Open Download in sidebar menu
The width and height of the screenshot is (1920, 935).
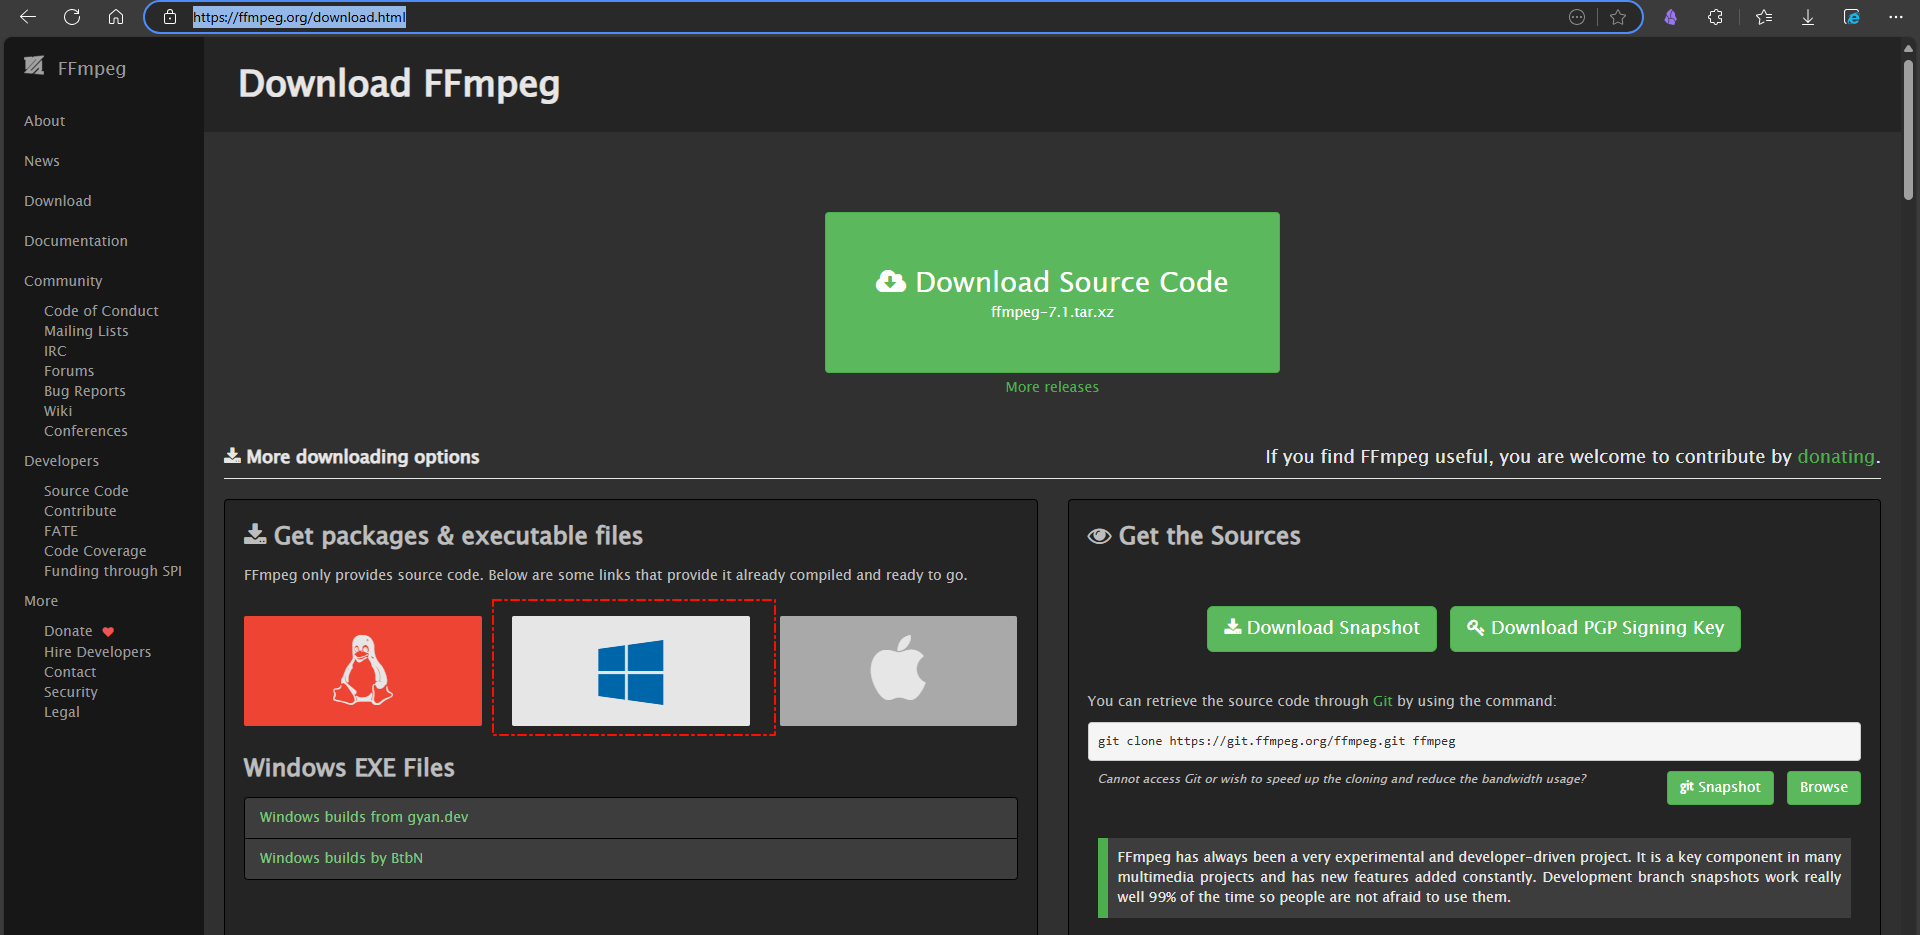(x=58, y=201)
